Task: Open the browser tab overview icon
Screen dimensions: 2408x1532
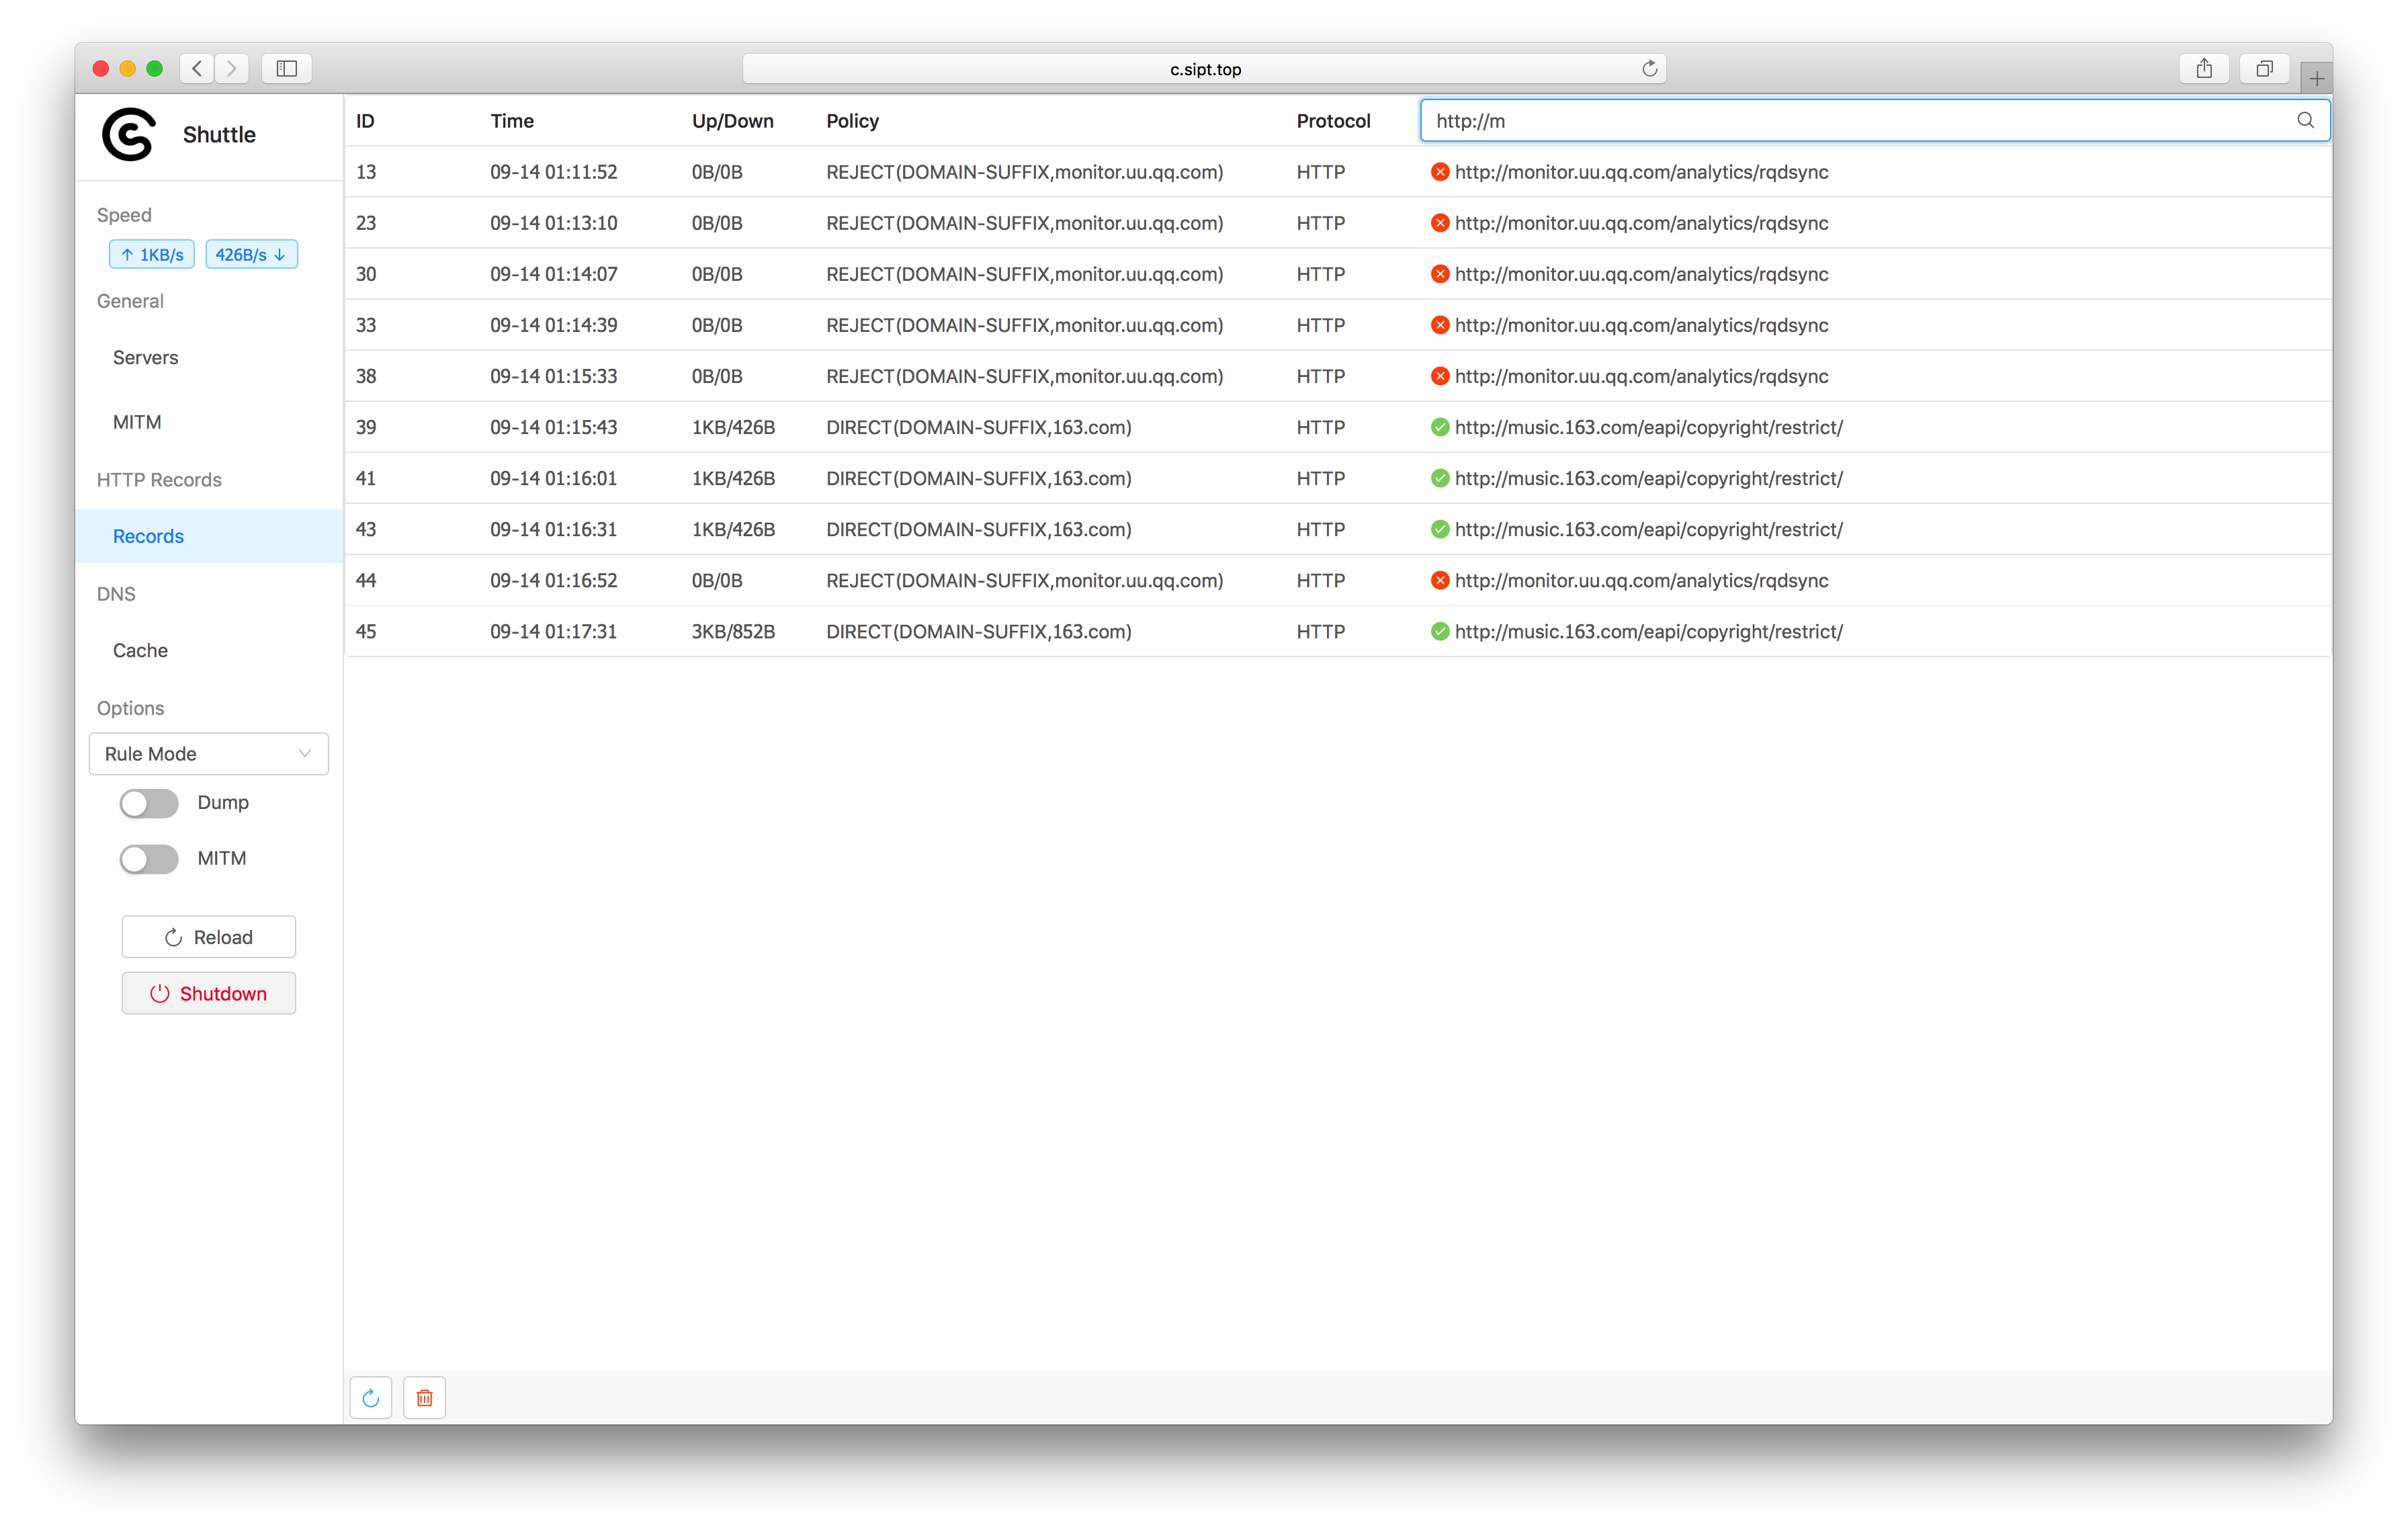Action: click(2264, 68)
